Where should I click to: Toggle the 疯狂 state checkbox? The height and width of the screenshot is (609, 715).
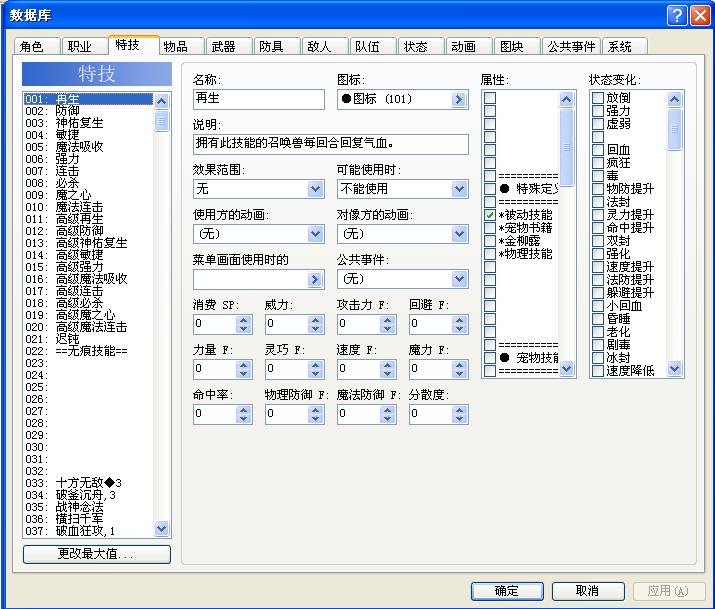coord(598,163)
